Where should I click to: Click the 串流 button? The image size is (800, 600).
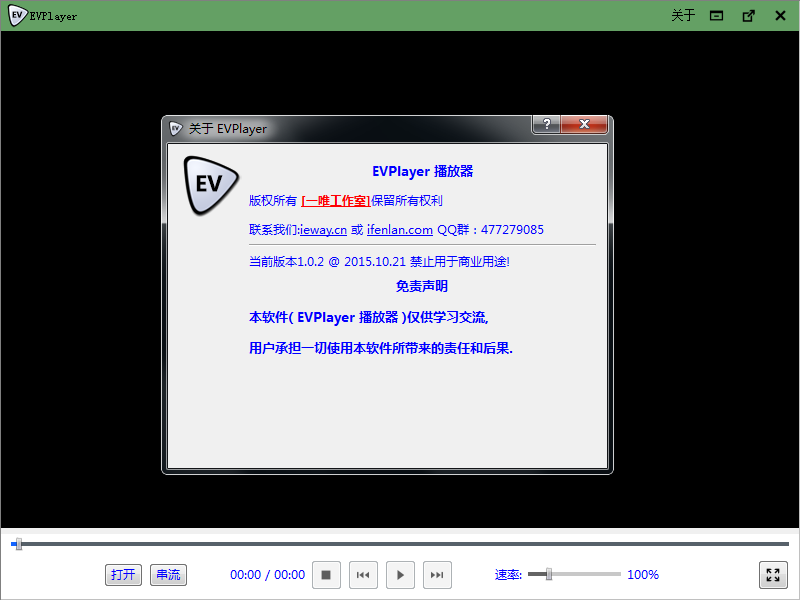point(168,574)
